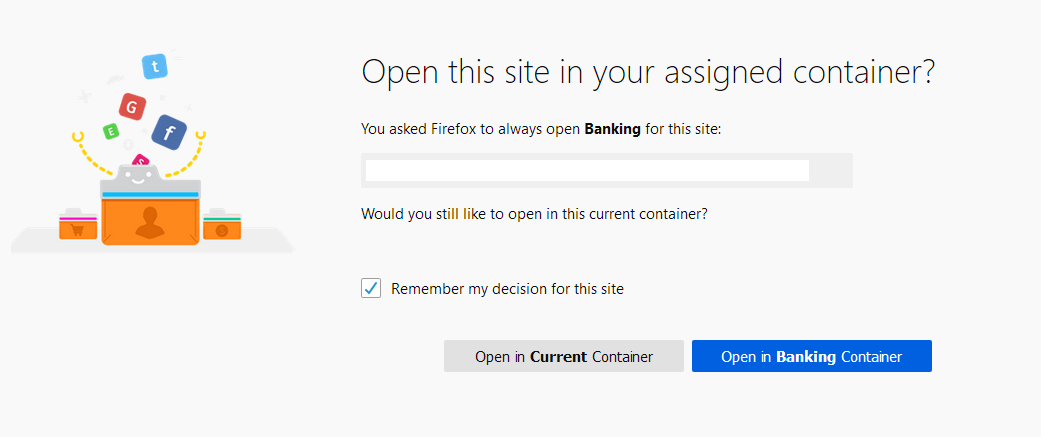Click the bold 'Banking' container name text

(613, 129)
